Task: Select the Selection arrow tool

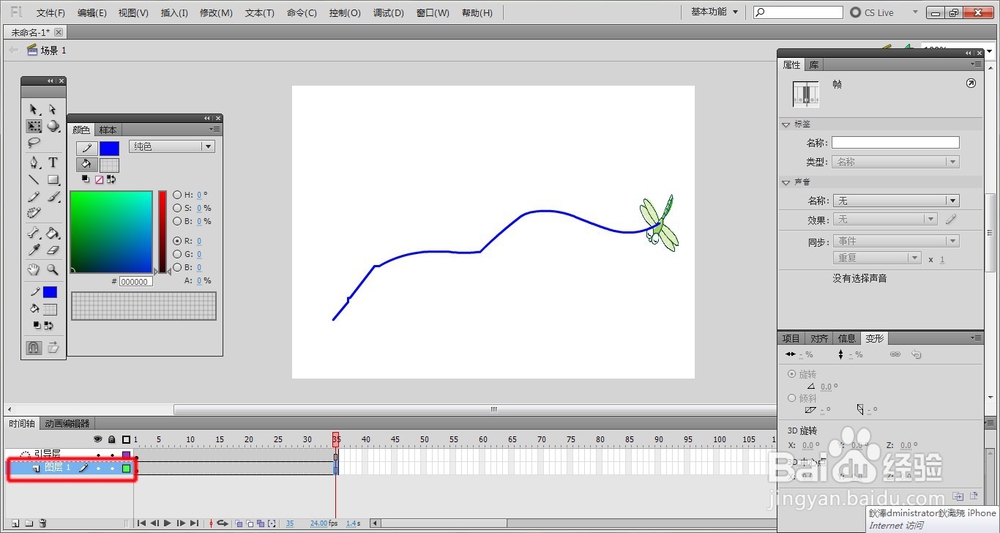Action: point(34,110)
